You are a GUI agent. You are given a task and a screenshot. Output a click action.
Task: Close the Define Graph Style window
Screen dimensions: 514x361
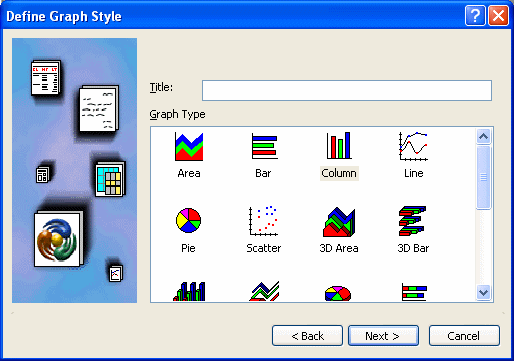click(498, 15)
